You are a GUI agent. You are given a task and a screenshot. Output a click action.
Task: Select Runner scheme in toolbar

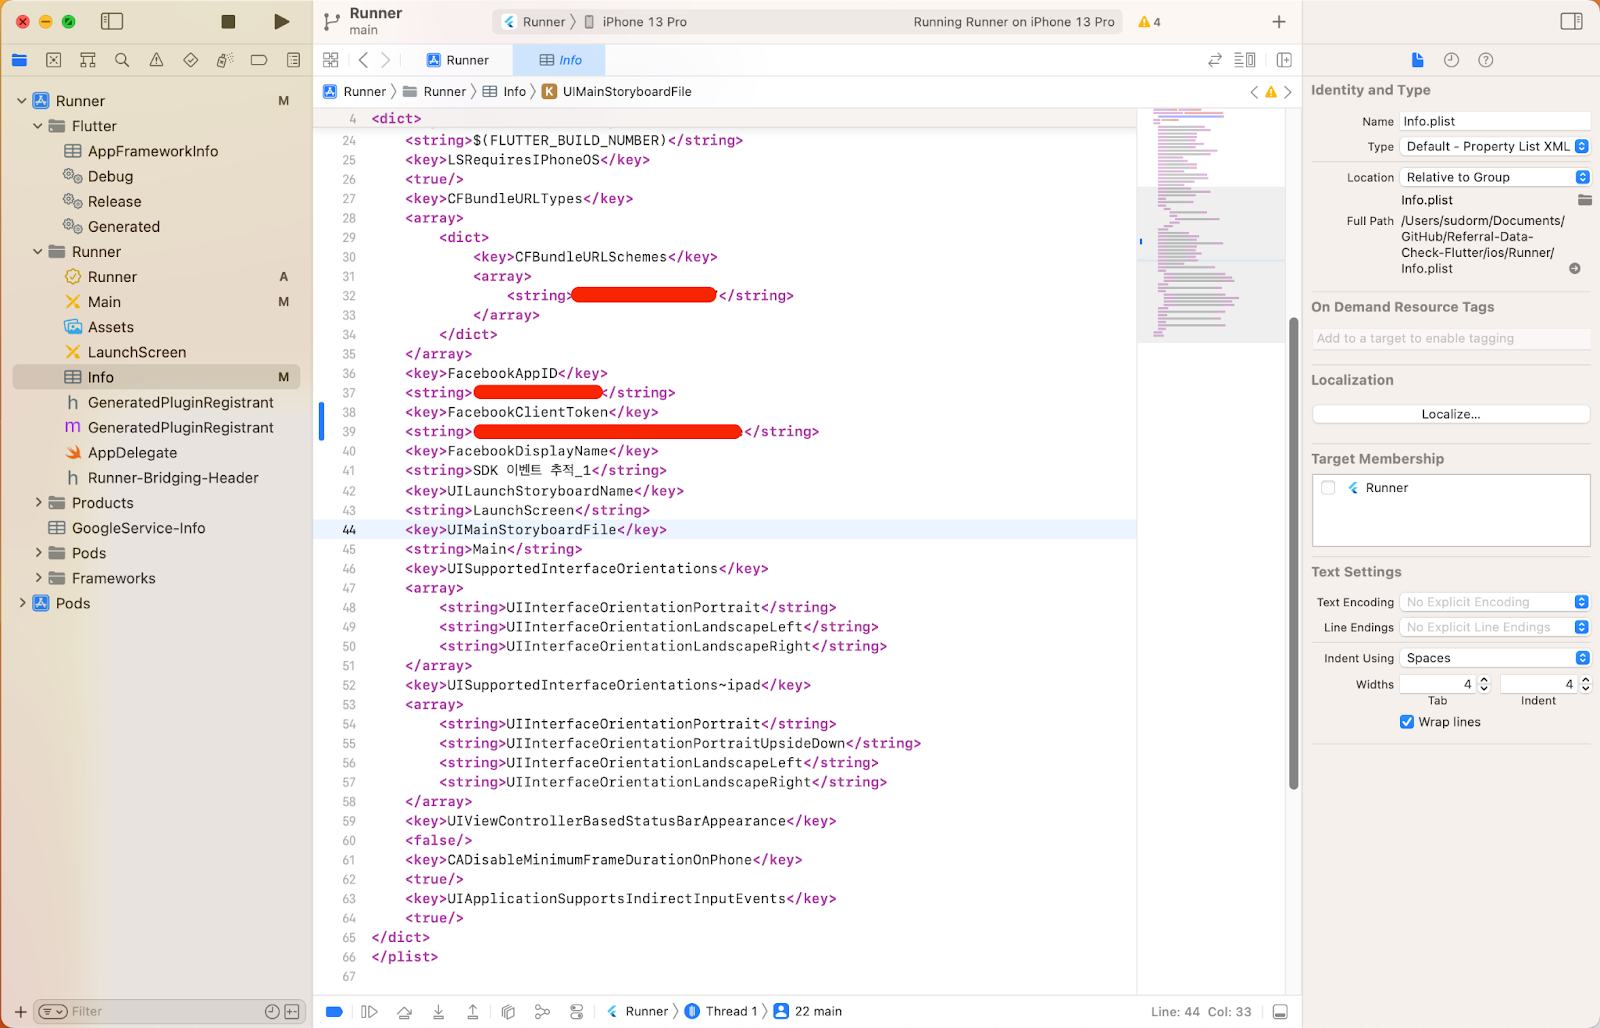[x=535, y=22]
